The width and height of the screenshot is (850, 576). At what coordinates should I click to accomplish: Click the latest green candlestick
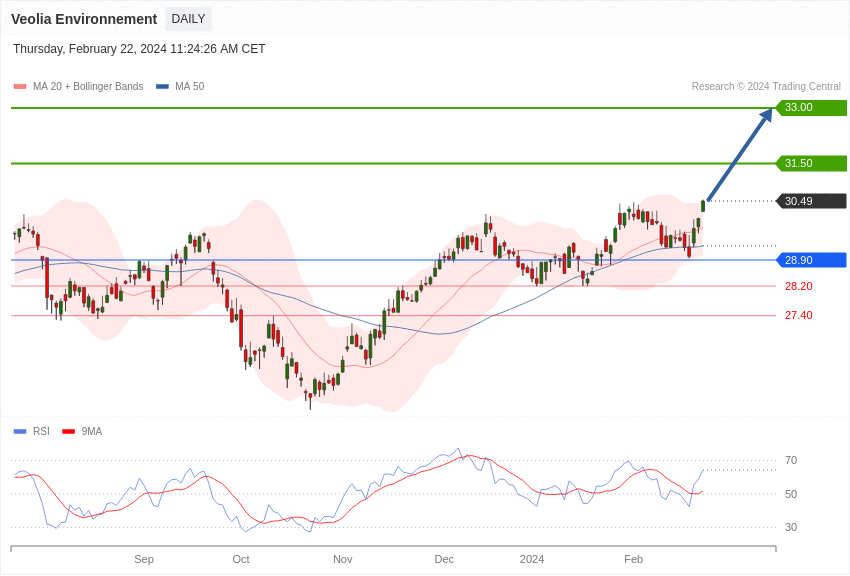click(703, 205)
